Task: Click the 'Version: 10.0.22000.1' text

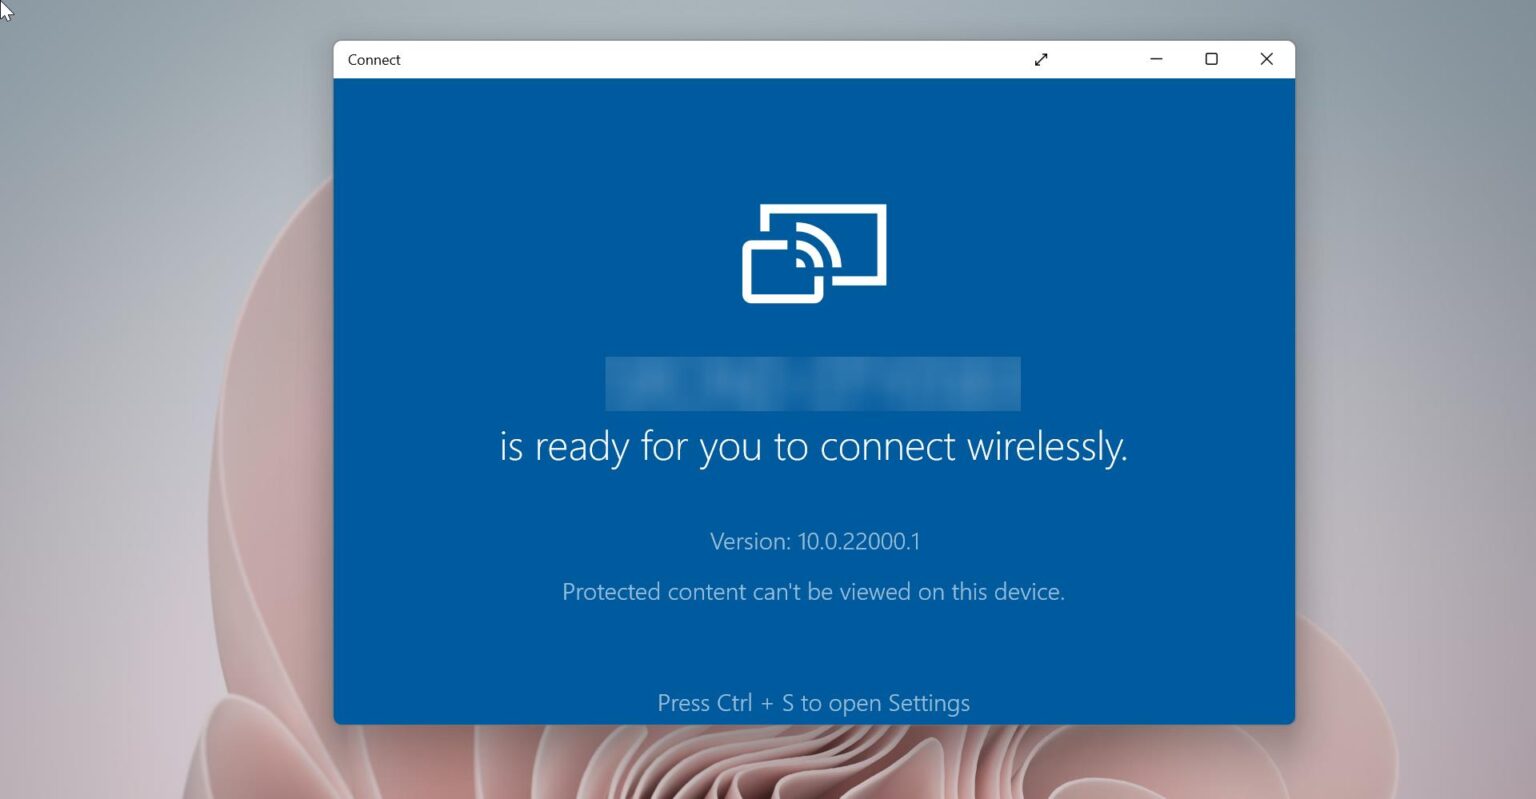Action: pos(814,541)
